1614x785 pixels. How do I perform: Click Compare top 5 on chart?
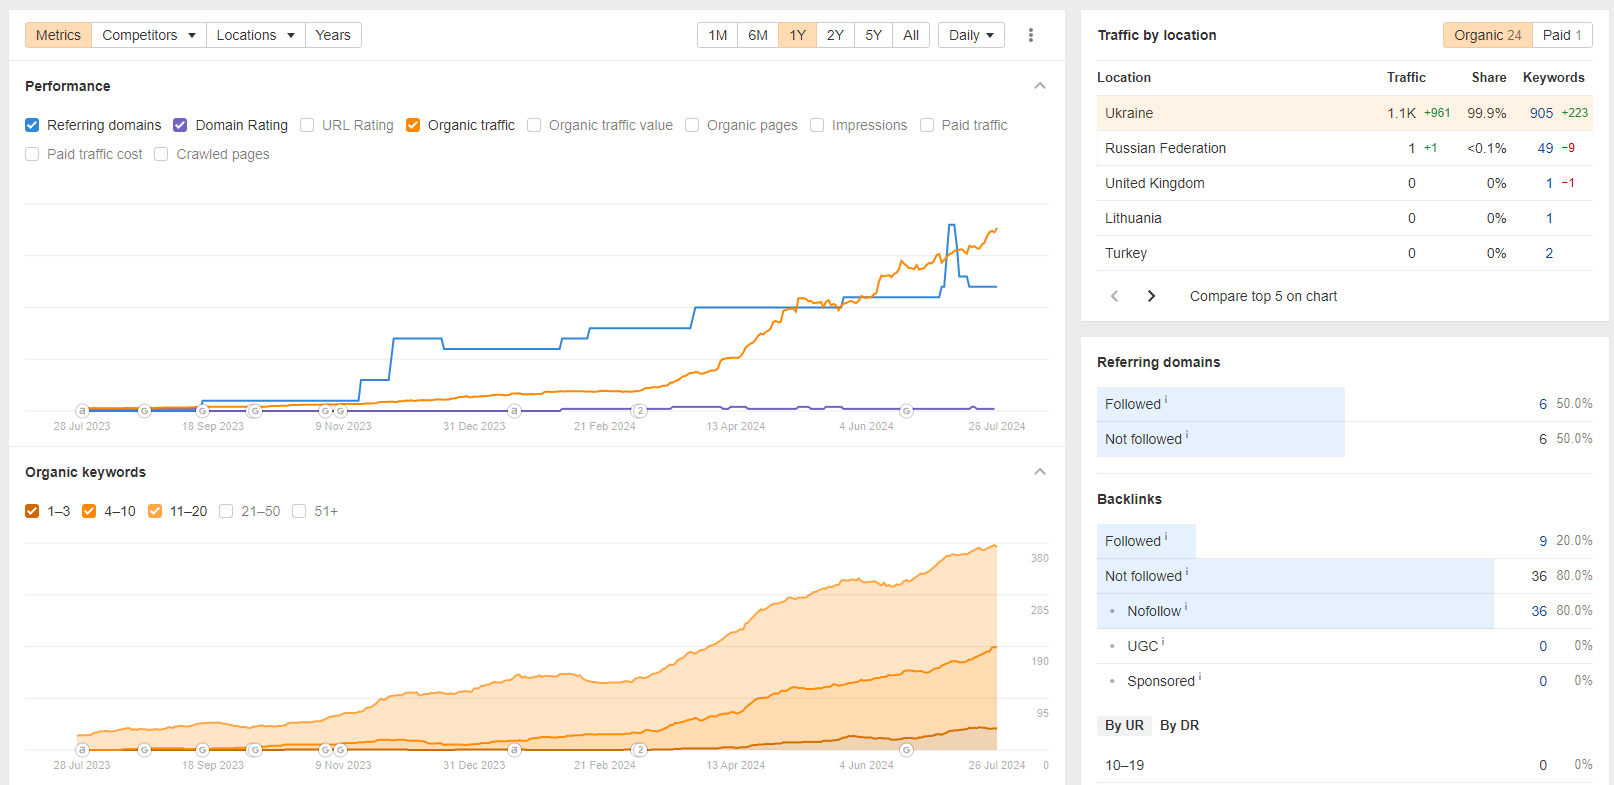pyautogui.click(x=1263, y=296)
